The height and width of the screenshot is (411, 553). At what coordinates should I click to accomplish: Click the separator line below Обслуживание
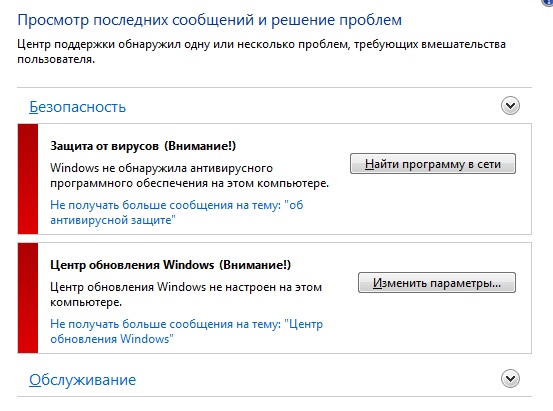(274, 397)
